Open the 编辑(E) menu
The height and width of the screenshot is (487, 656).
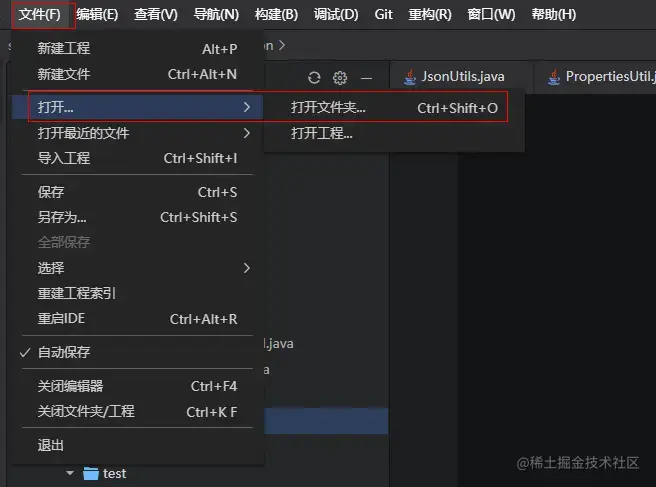click(97, 14)
